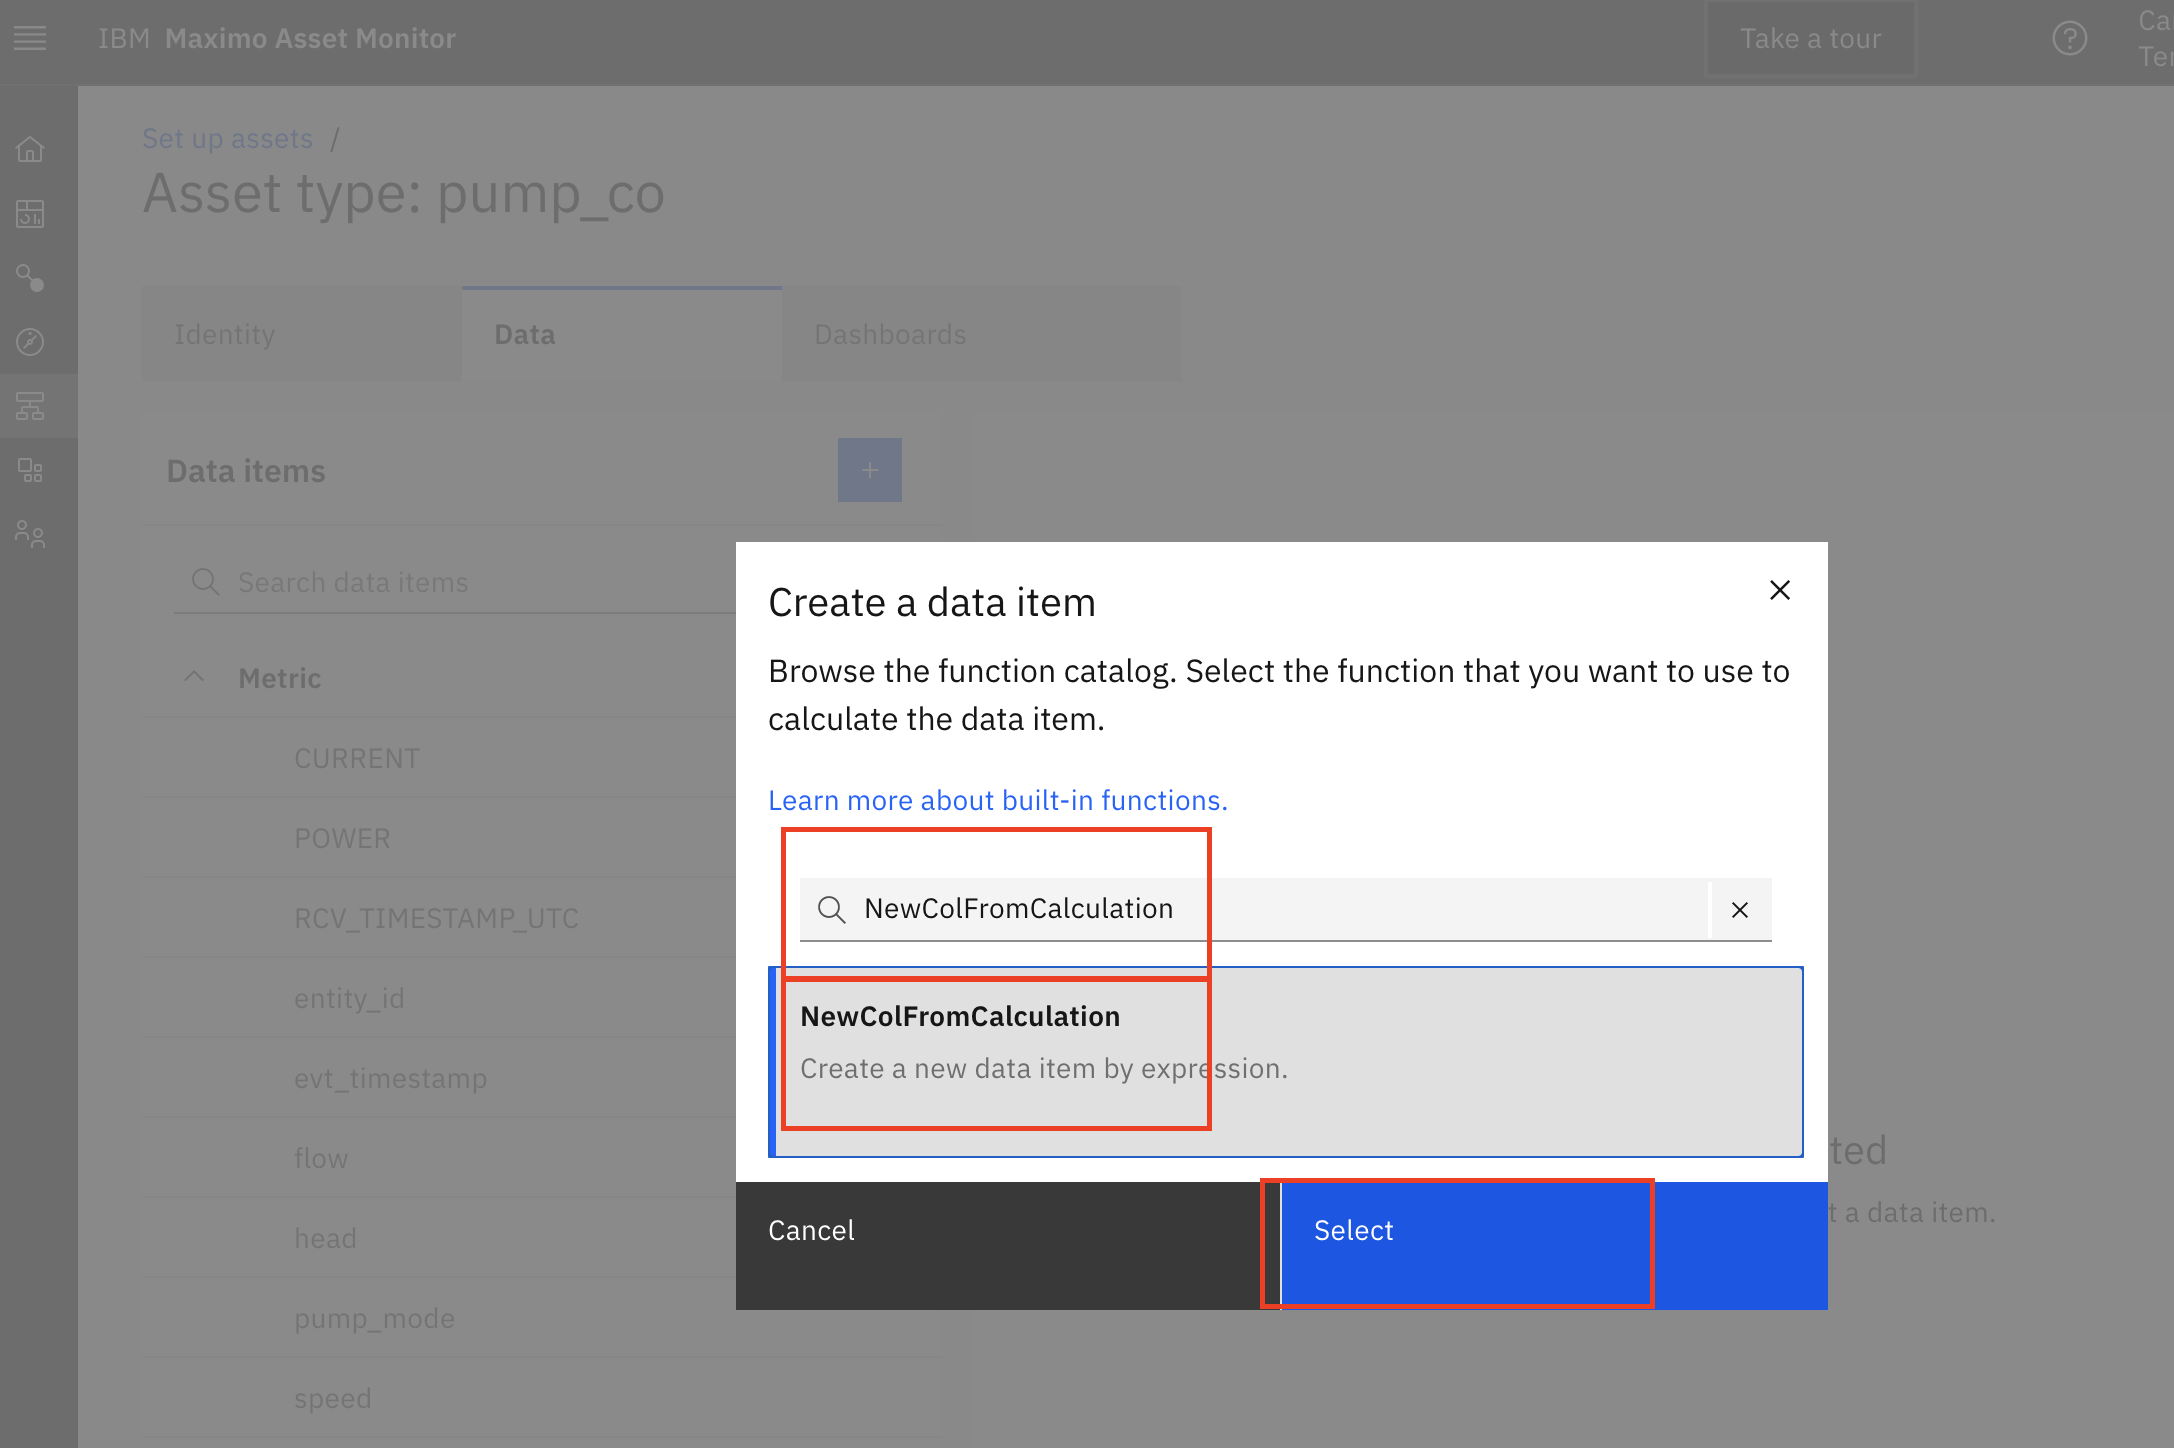
Task: Open the Users sidebar icon
Action: click(30, 534)
